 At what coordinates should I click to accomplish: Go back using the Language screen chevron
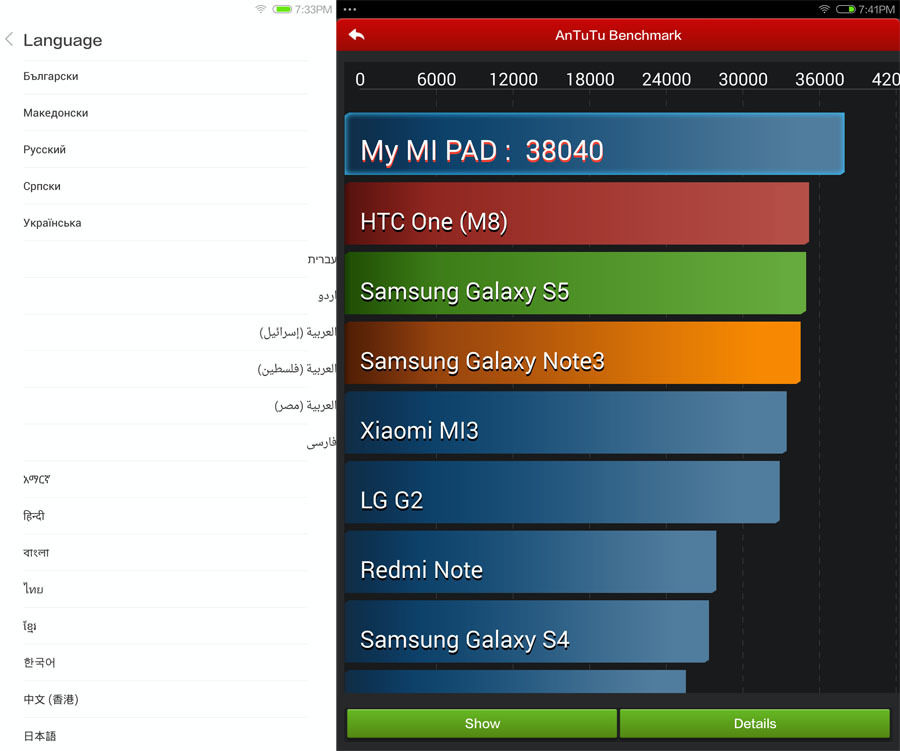pos(9,39)
